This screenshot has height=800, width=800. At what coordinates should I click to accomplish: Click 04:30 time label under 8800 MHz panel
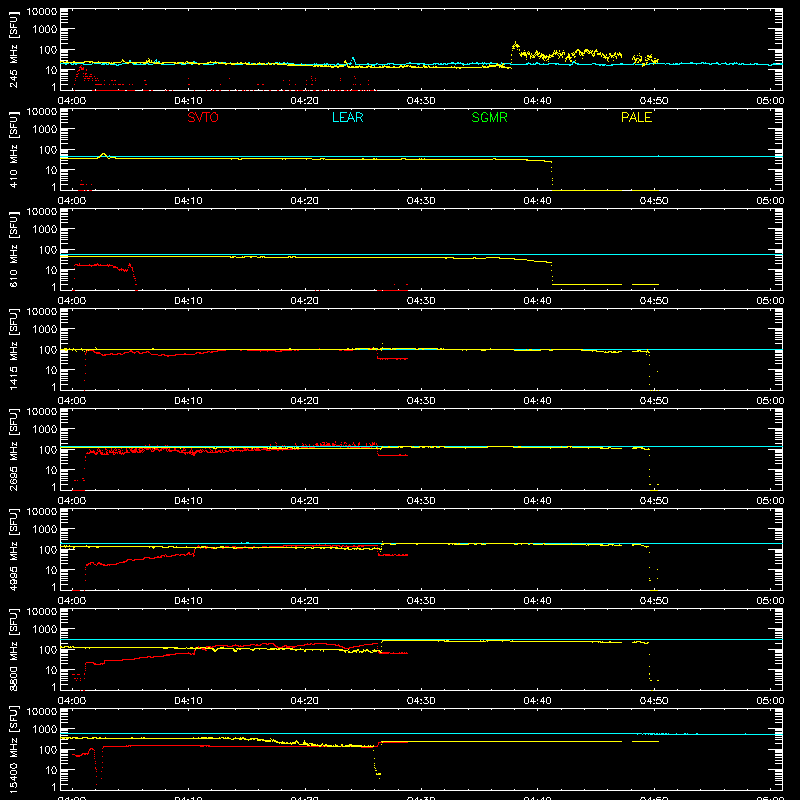421,701
